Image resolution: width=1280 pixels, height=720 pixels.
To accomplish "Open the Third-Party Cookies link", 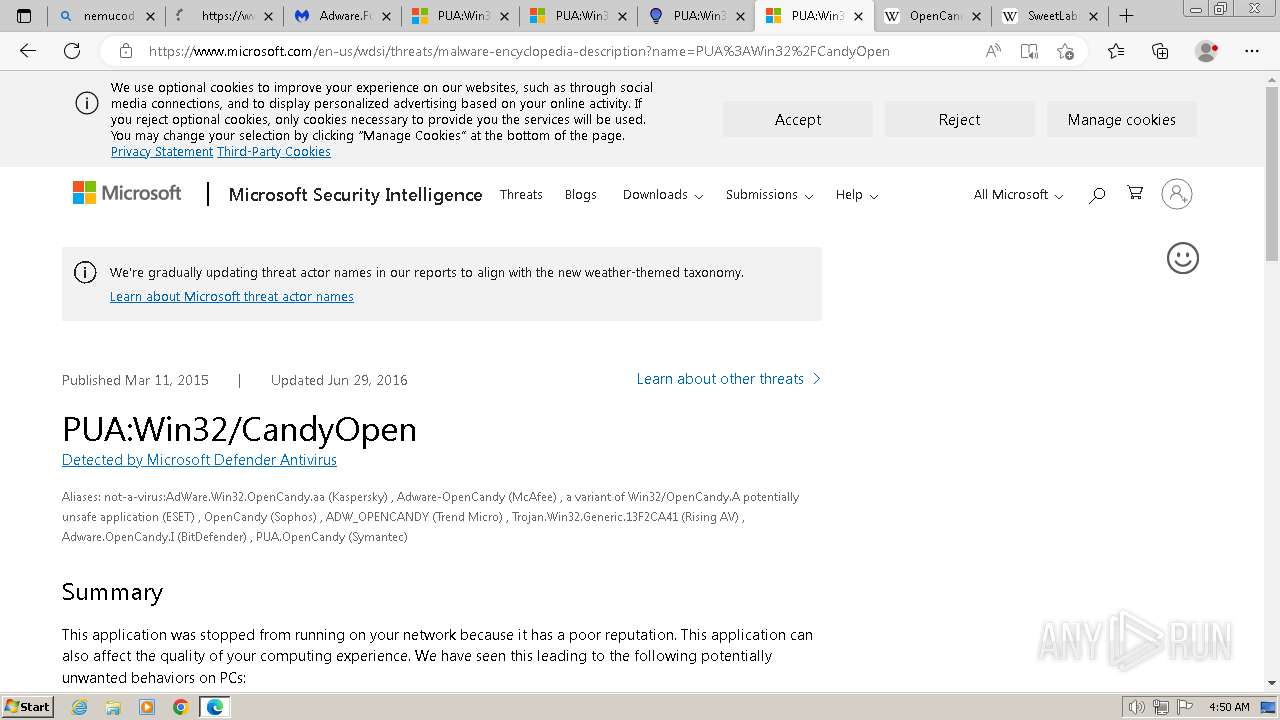I will (x=274, y=152).
